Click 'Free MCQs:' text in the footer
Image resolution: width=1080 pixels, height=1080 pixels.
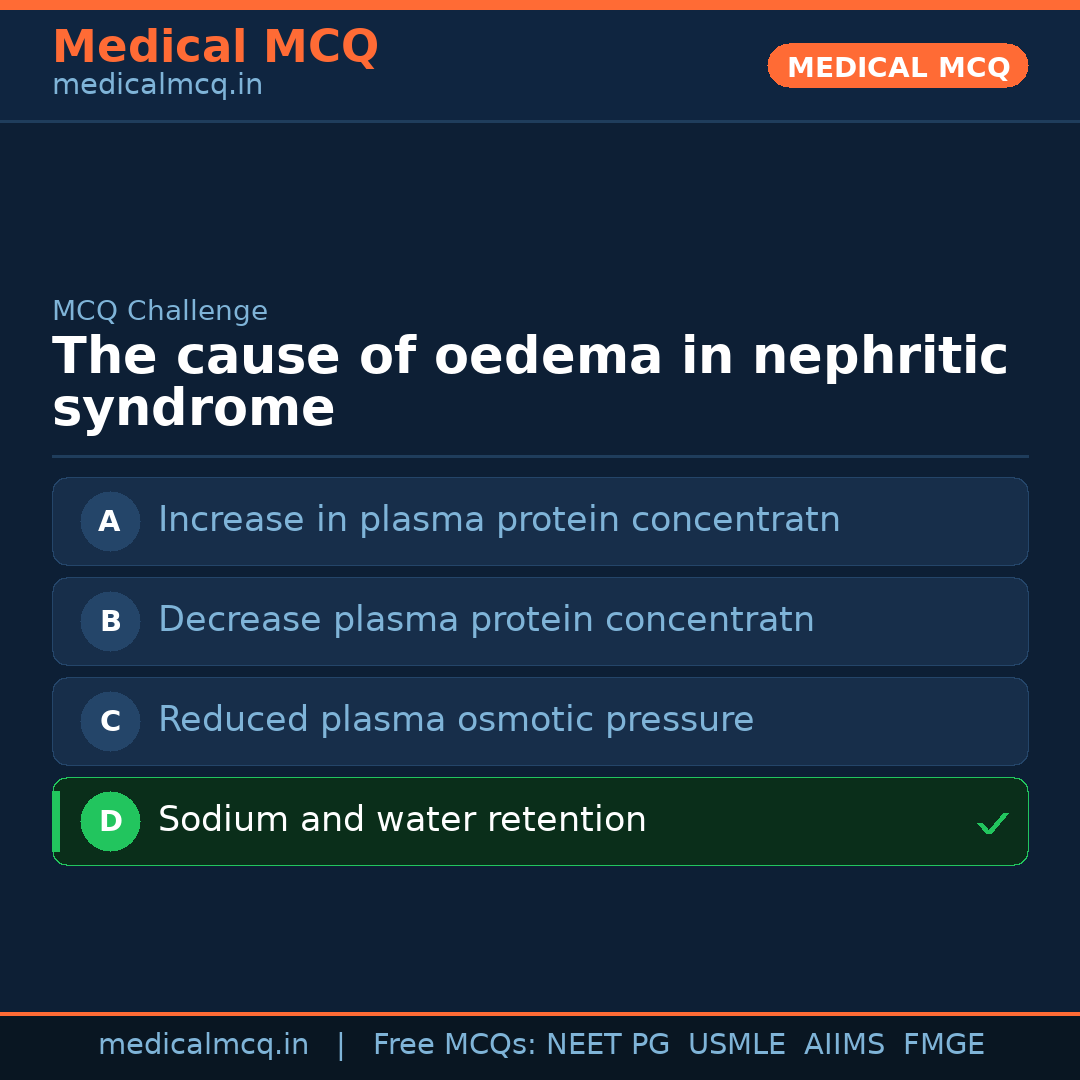point(454,1045)
